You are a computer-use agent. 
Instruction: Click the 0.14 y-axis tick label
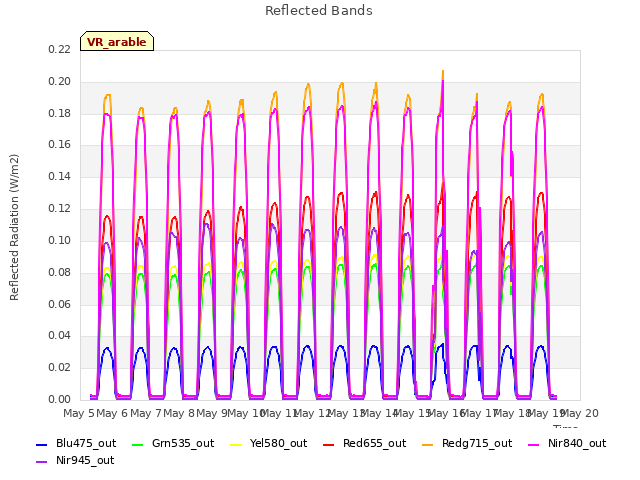(x=60, y=176)
